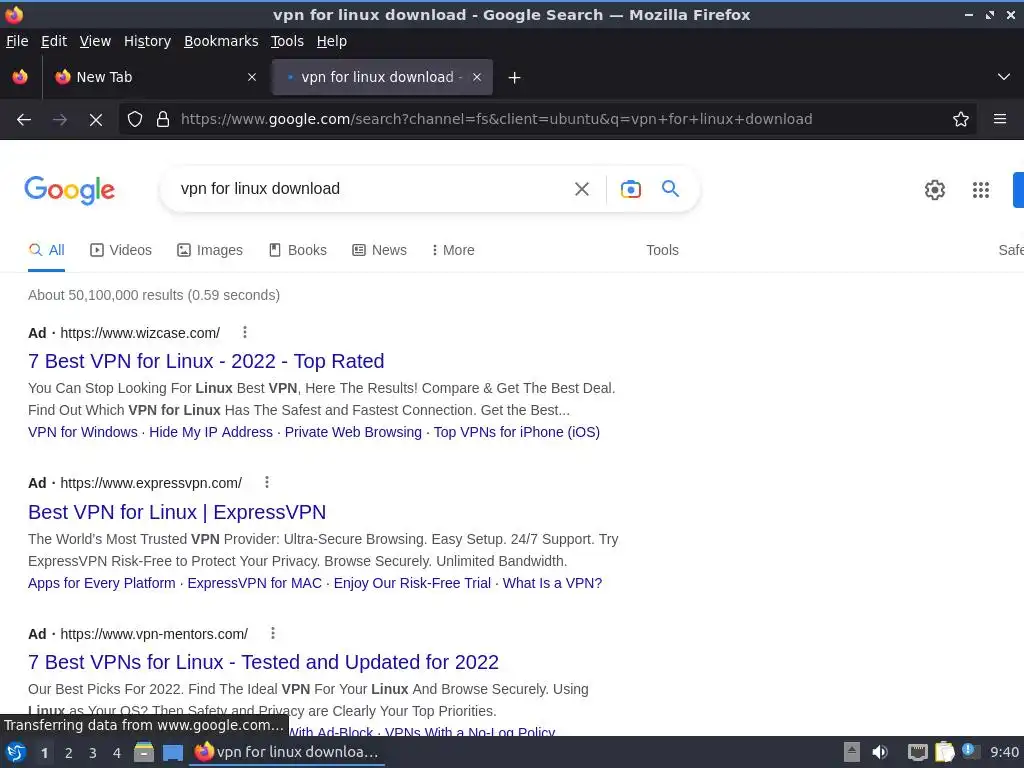Switch to Books results
The image size is (1024, 768).
tap(298, 250)
